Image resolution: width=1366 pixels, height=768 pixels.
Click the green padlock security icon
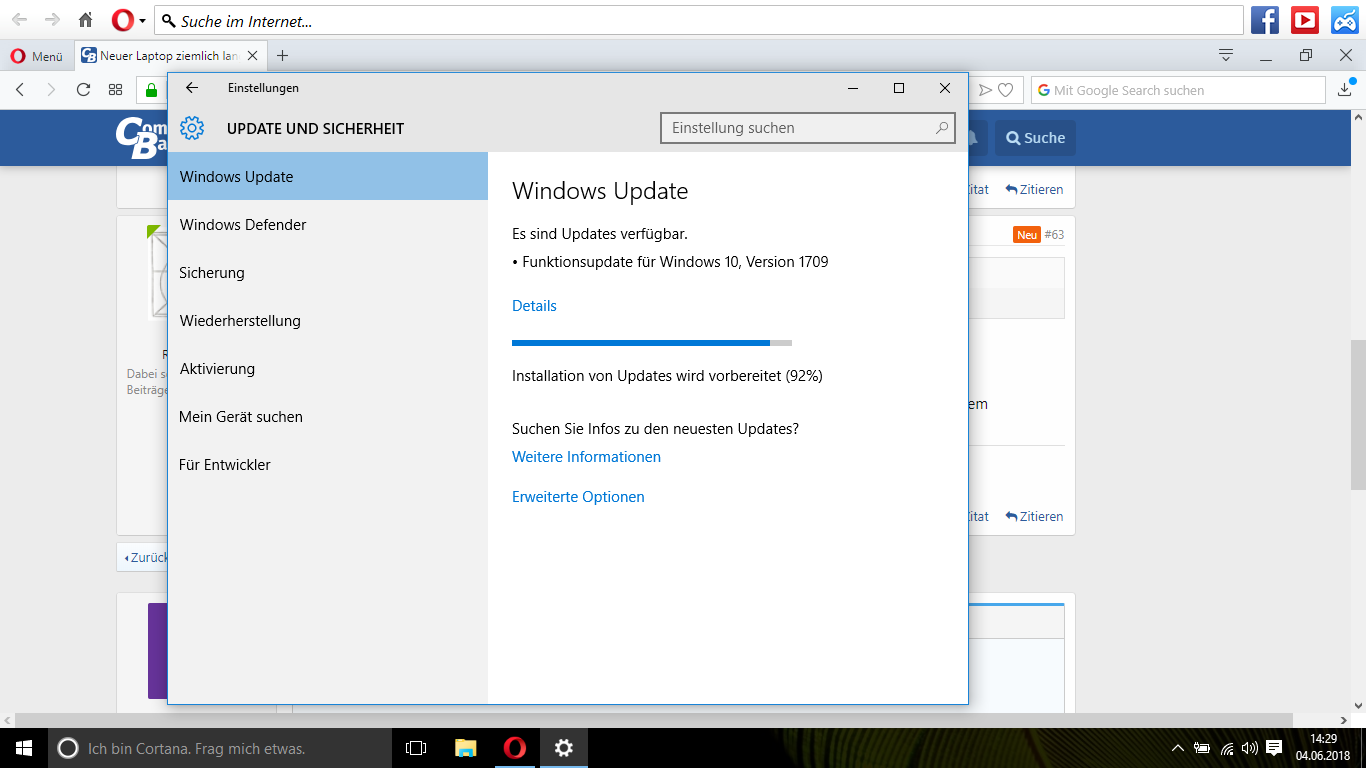click(x=152, y=90)
